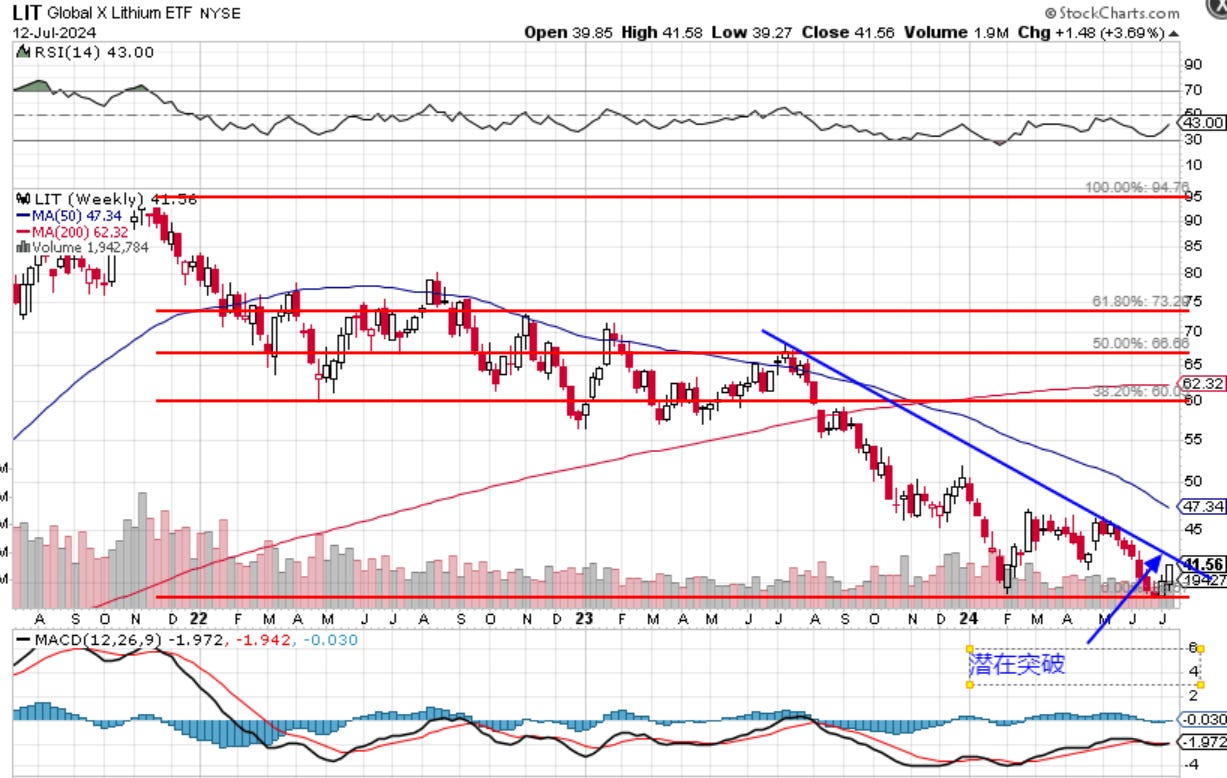Click the MA(50) 47.34 legend entry
The image size is (1227, 778).
[x=70, y=215]
